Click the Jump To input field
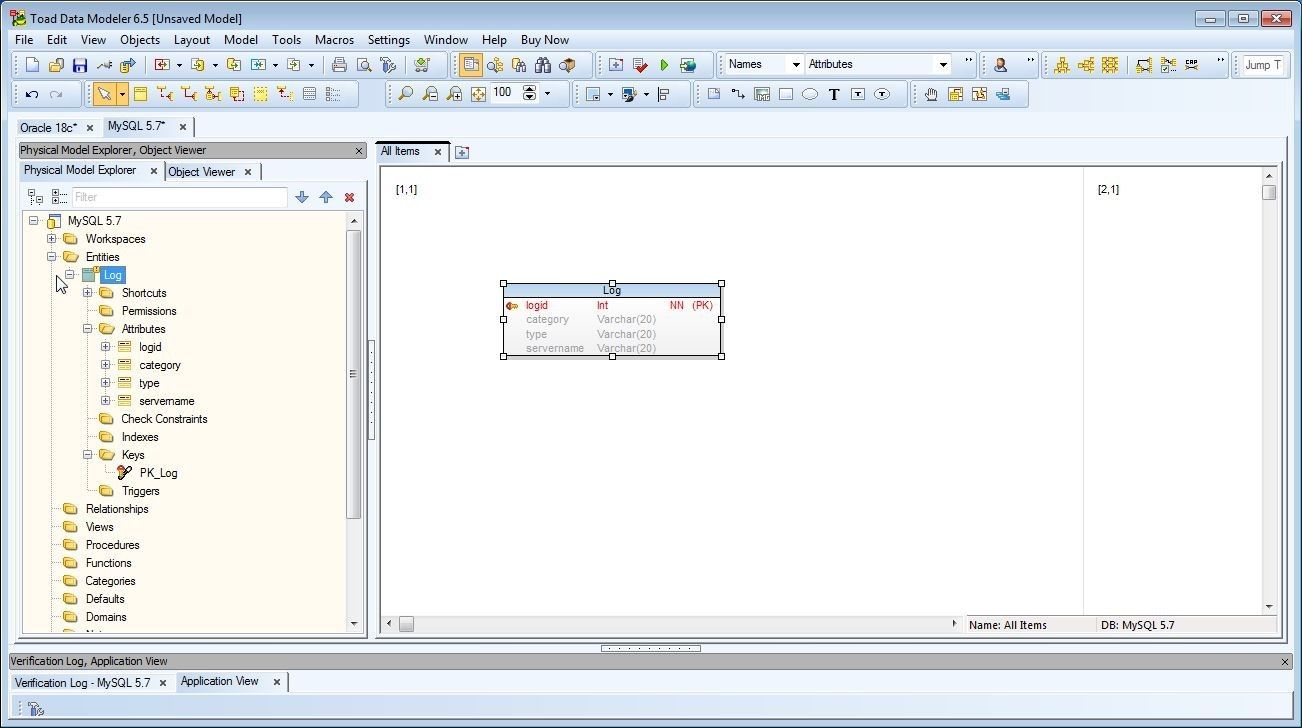The height and width of the screenshot is (728, 1302). 1263,65
